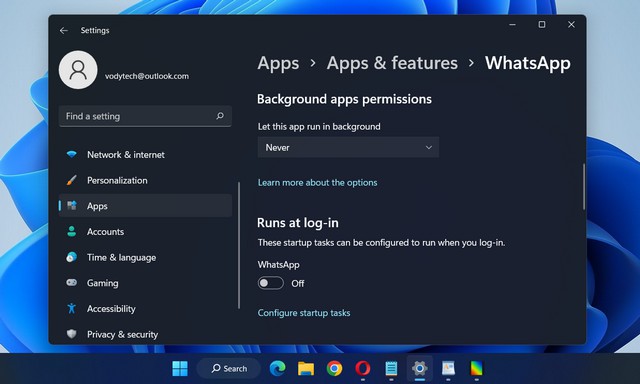Open the Notepad taskbar icon
The width and height of the screenshot is (640, 384).
tap(391, 368)
